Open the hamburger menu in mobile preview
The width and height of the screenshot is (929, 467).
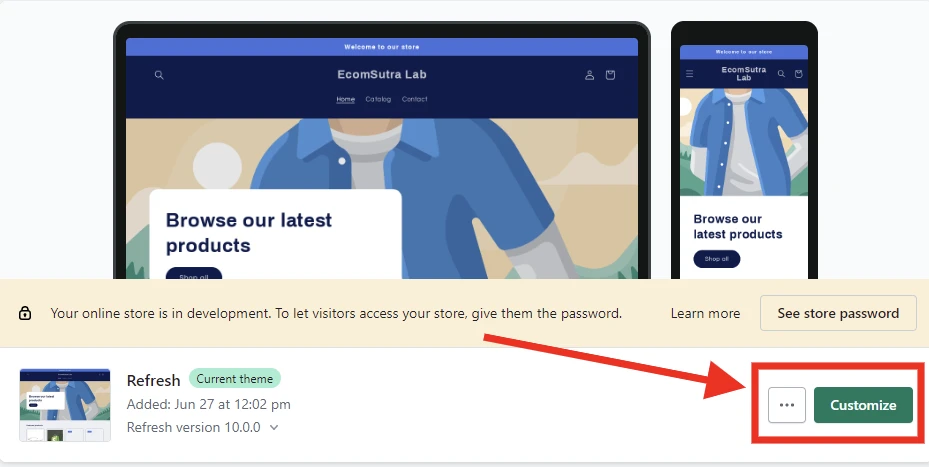click(690, 74)
